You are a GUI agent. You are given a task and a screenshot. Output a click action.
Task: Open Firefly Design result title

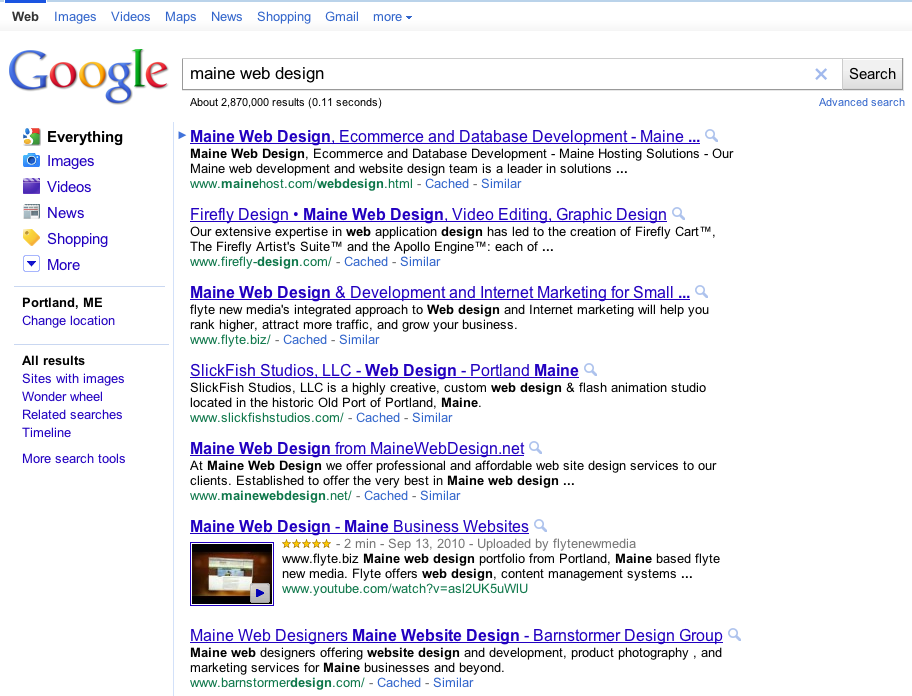tap(428, 214)
